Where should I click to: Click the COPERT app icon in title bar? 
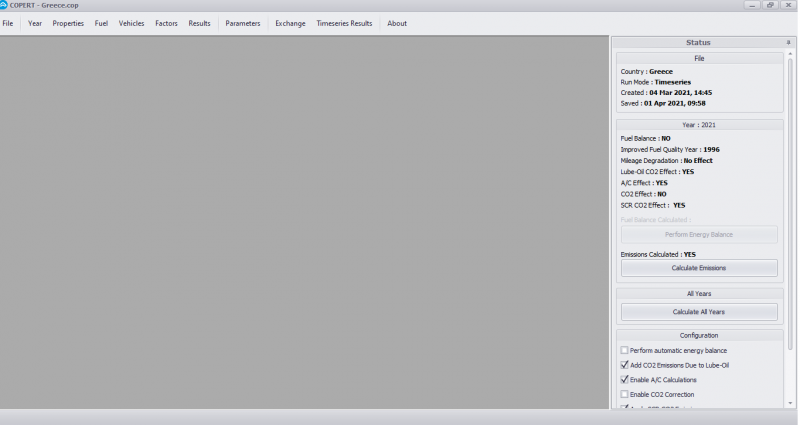point(5,5)
